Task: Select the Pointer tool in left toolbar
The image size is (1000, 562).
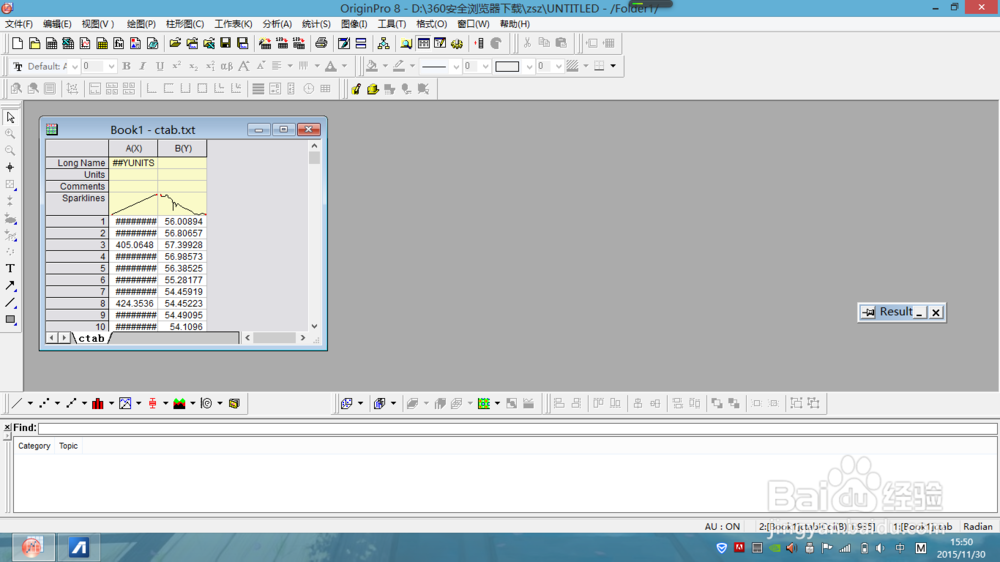Action: point(10,117)
